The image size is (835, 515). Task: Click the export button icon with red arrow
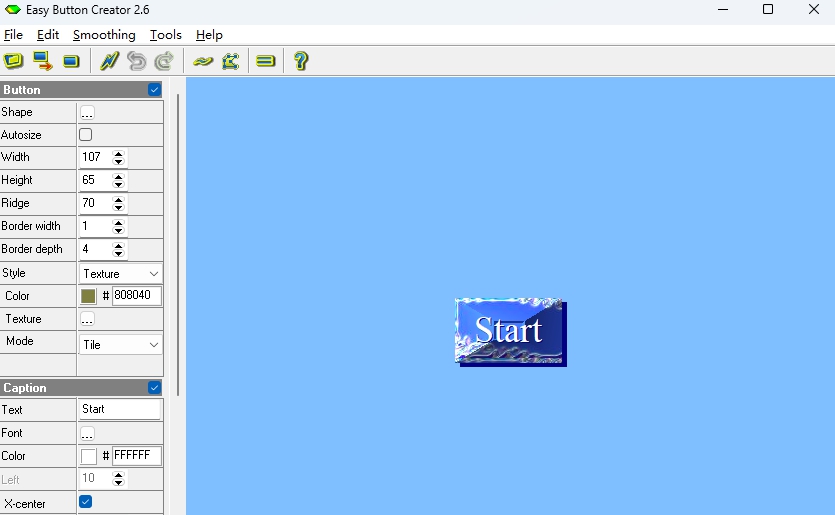[43, 61]
